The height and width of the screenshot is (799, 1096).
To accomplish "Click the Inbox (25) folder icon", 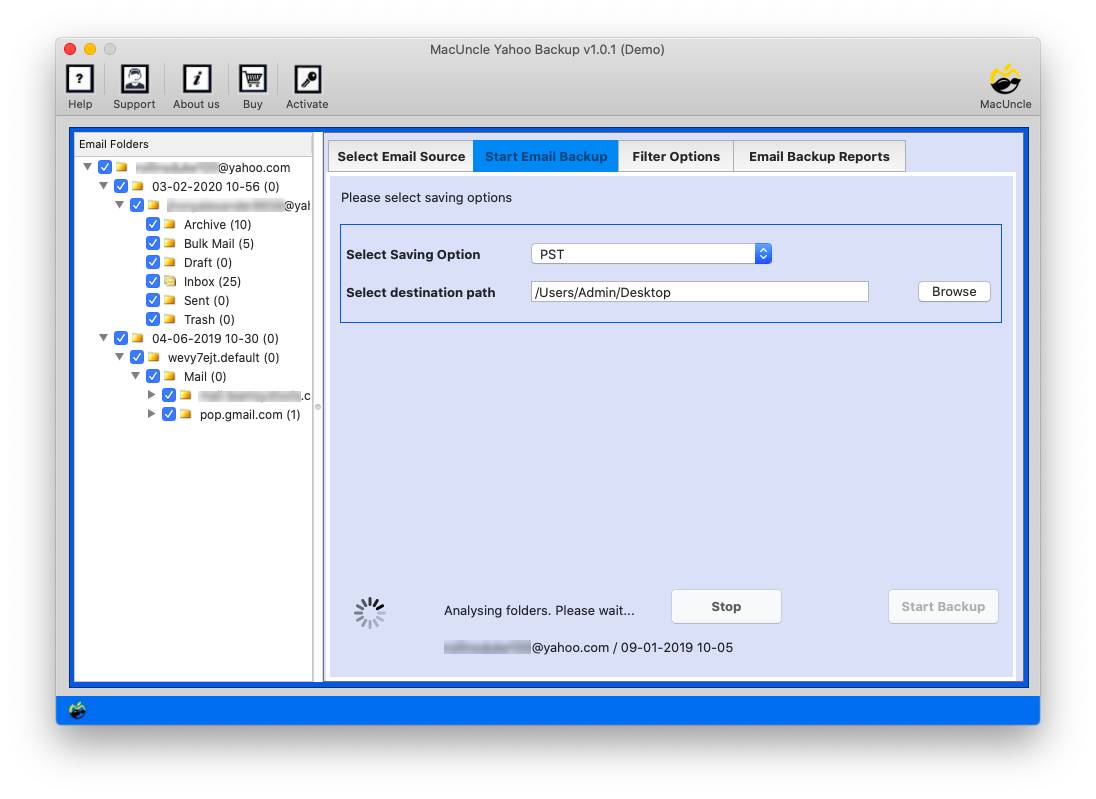I will pyautogui.click(x=169, y=282).
